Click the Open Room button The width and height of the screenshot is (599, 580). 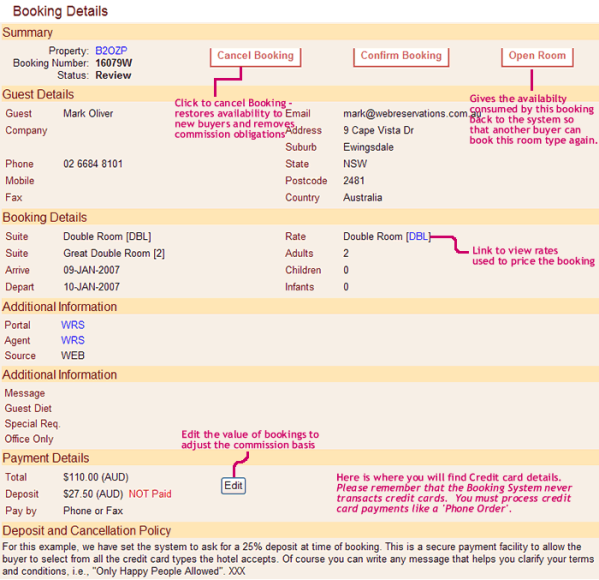point(537,57)
